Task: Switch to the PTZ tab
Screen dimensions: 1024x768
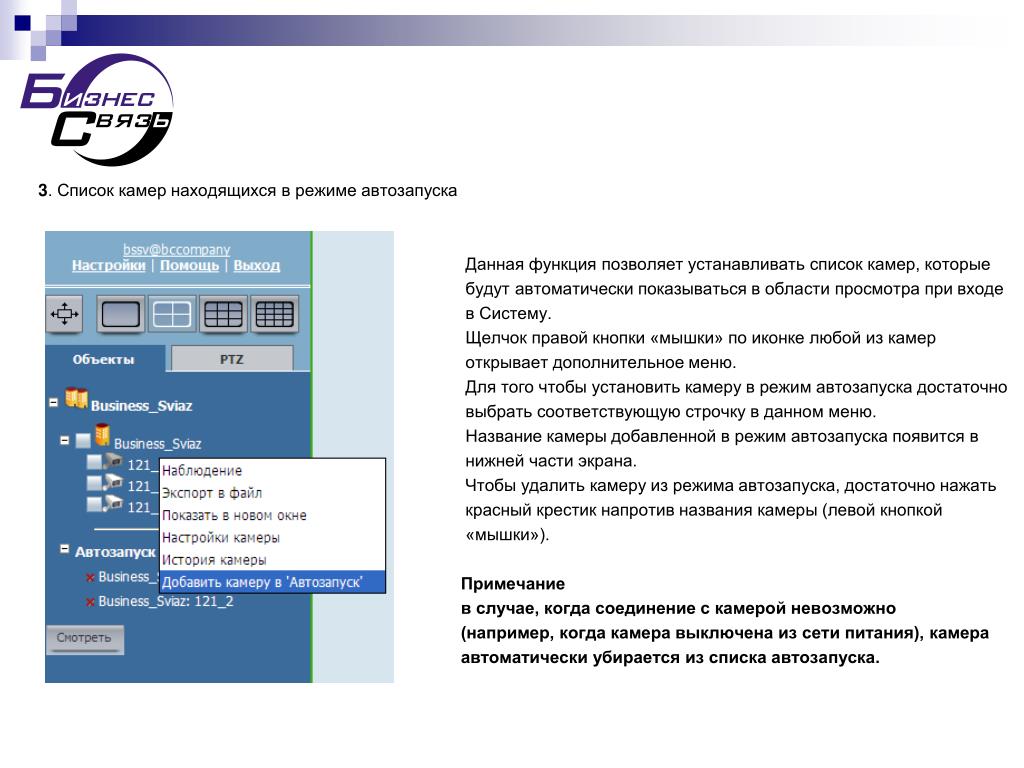Action: (232, 359)
